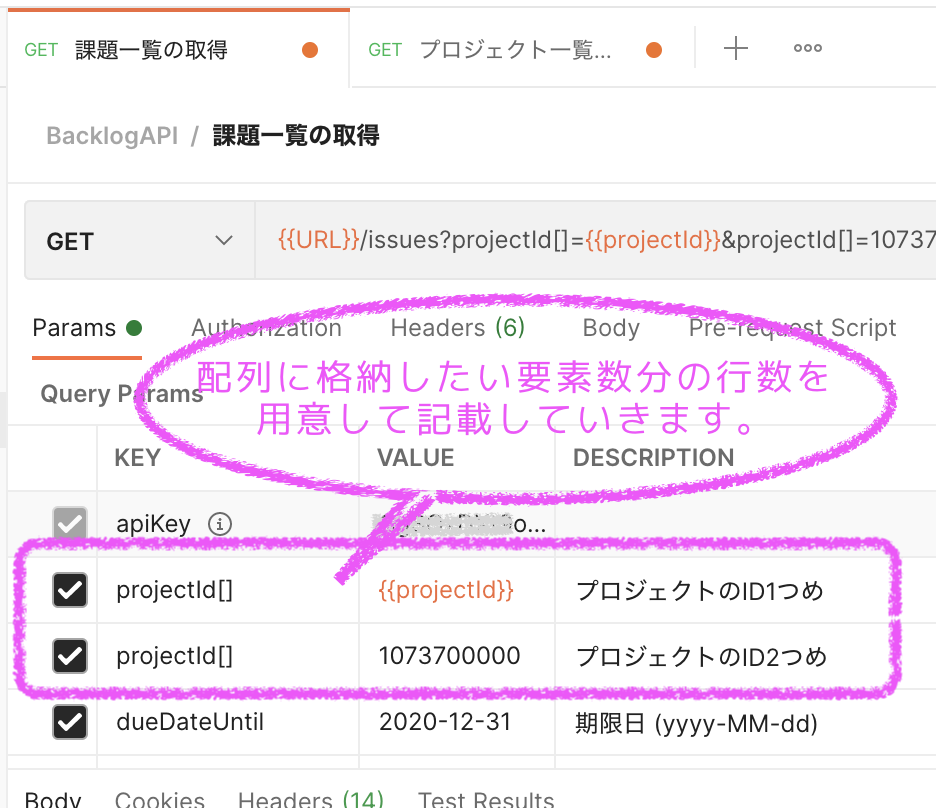Click the GET label on 課題一覧の取得 tab
This screenshot has width=936, height=808.
pyautogui.click(x=41, y=49)
